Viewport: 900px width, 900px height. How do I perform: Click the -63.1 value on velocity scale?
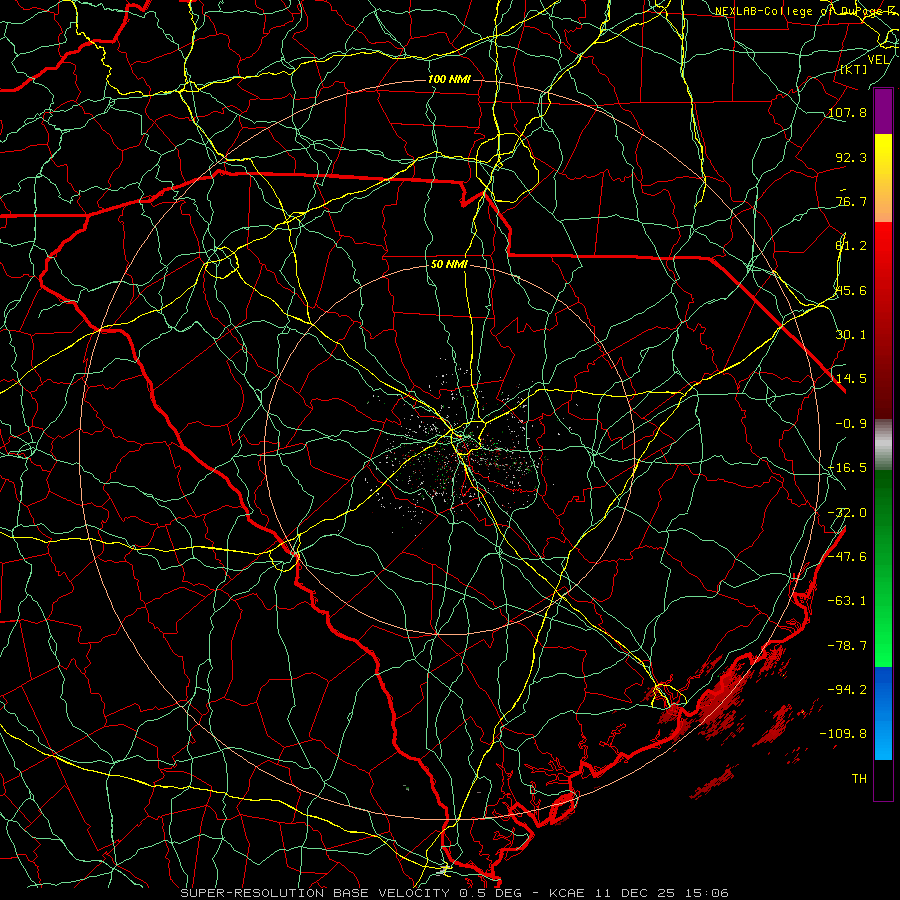(x=847, y=601)
